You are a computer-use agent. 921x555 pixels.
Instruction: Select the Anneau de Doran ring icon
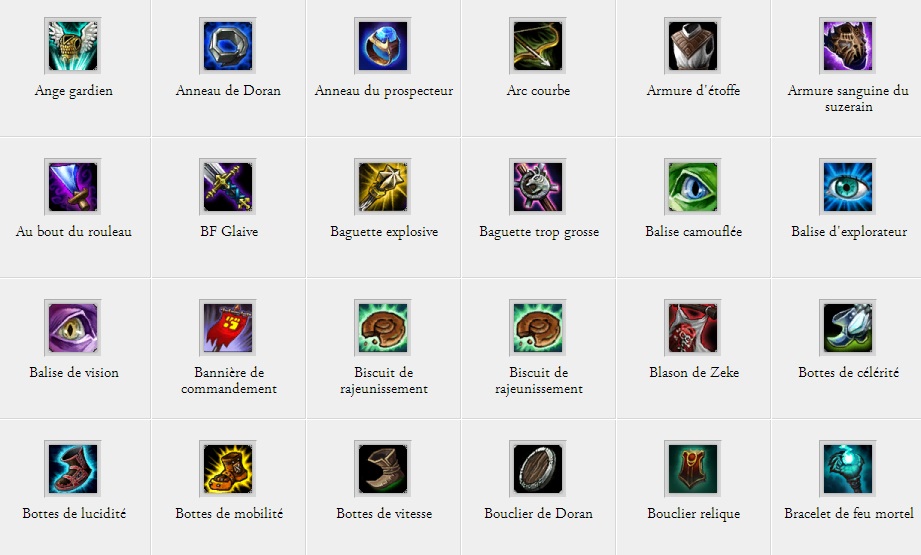tap(228, 46)
